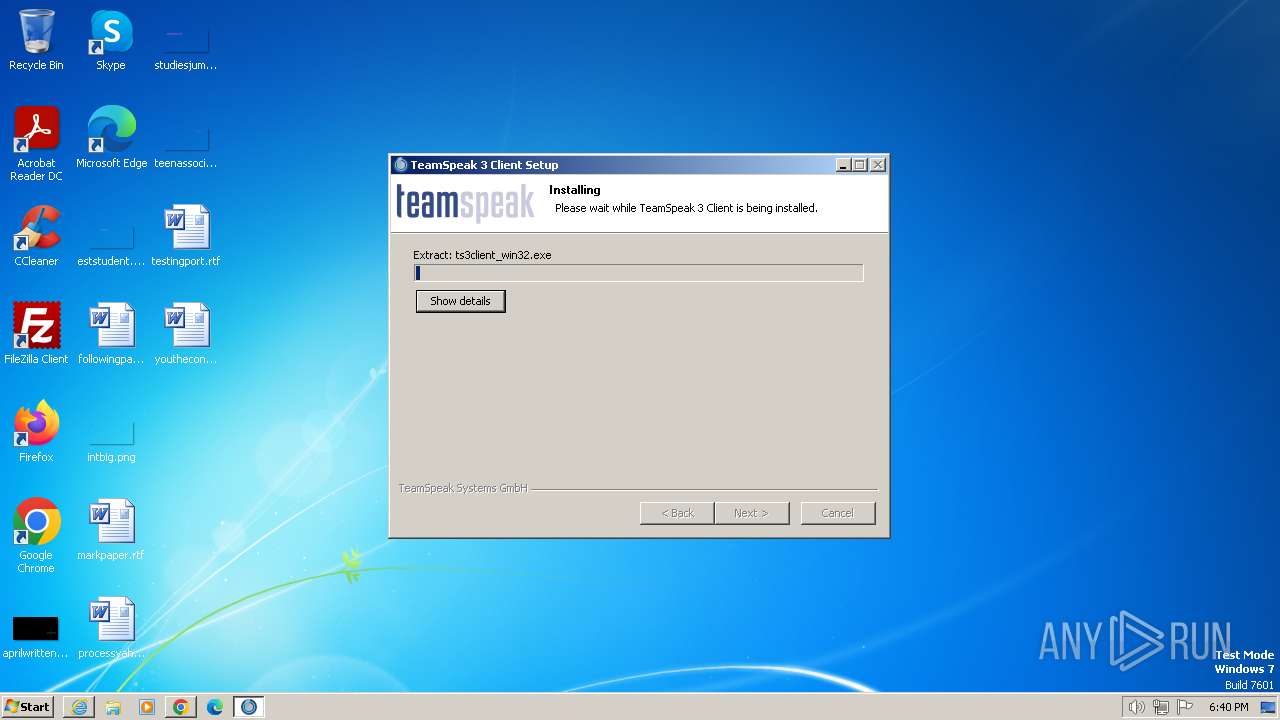The height and width of the screenshot is (720, 1280).
Task: Click the Cancel button in setup
Action: pyautogui.click(x=838, y=513)
